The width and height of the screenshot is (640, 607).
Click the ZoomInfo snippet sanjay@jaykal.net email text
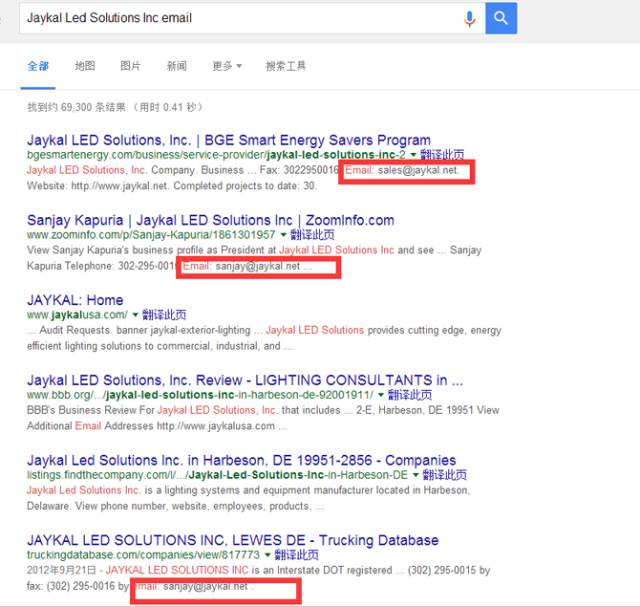tap(258, 266)
